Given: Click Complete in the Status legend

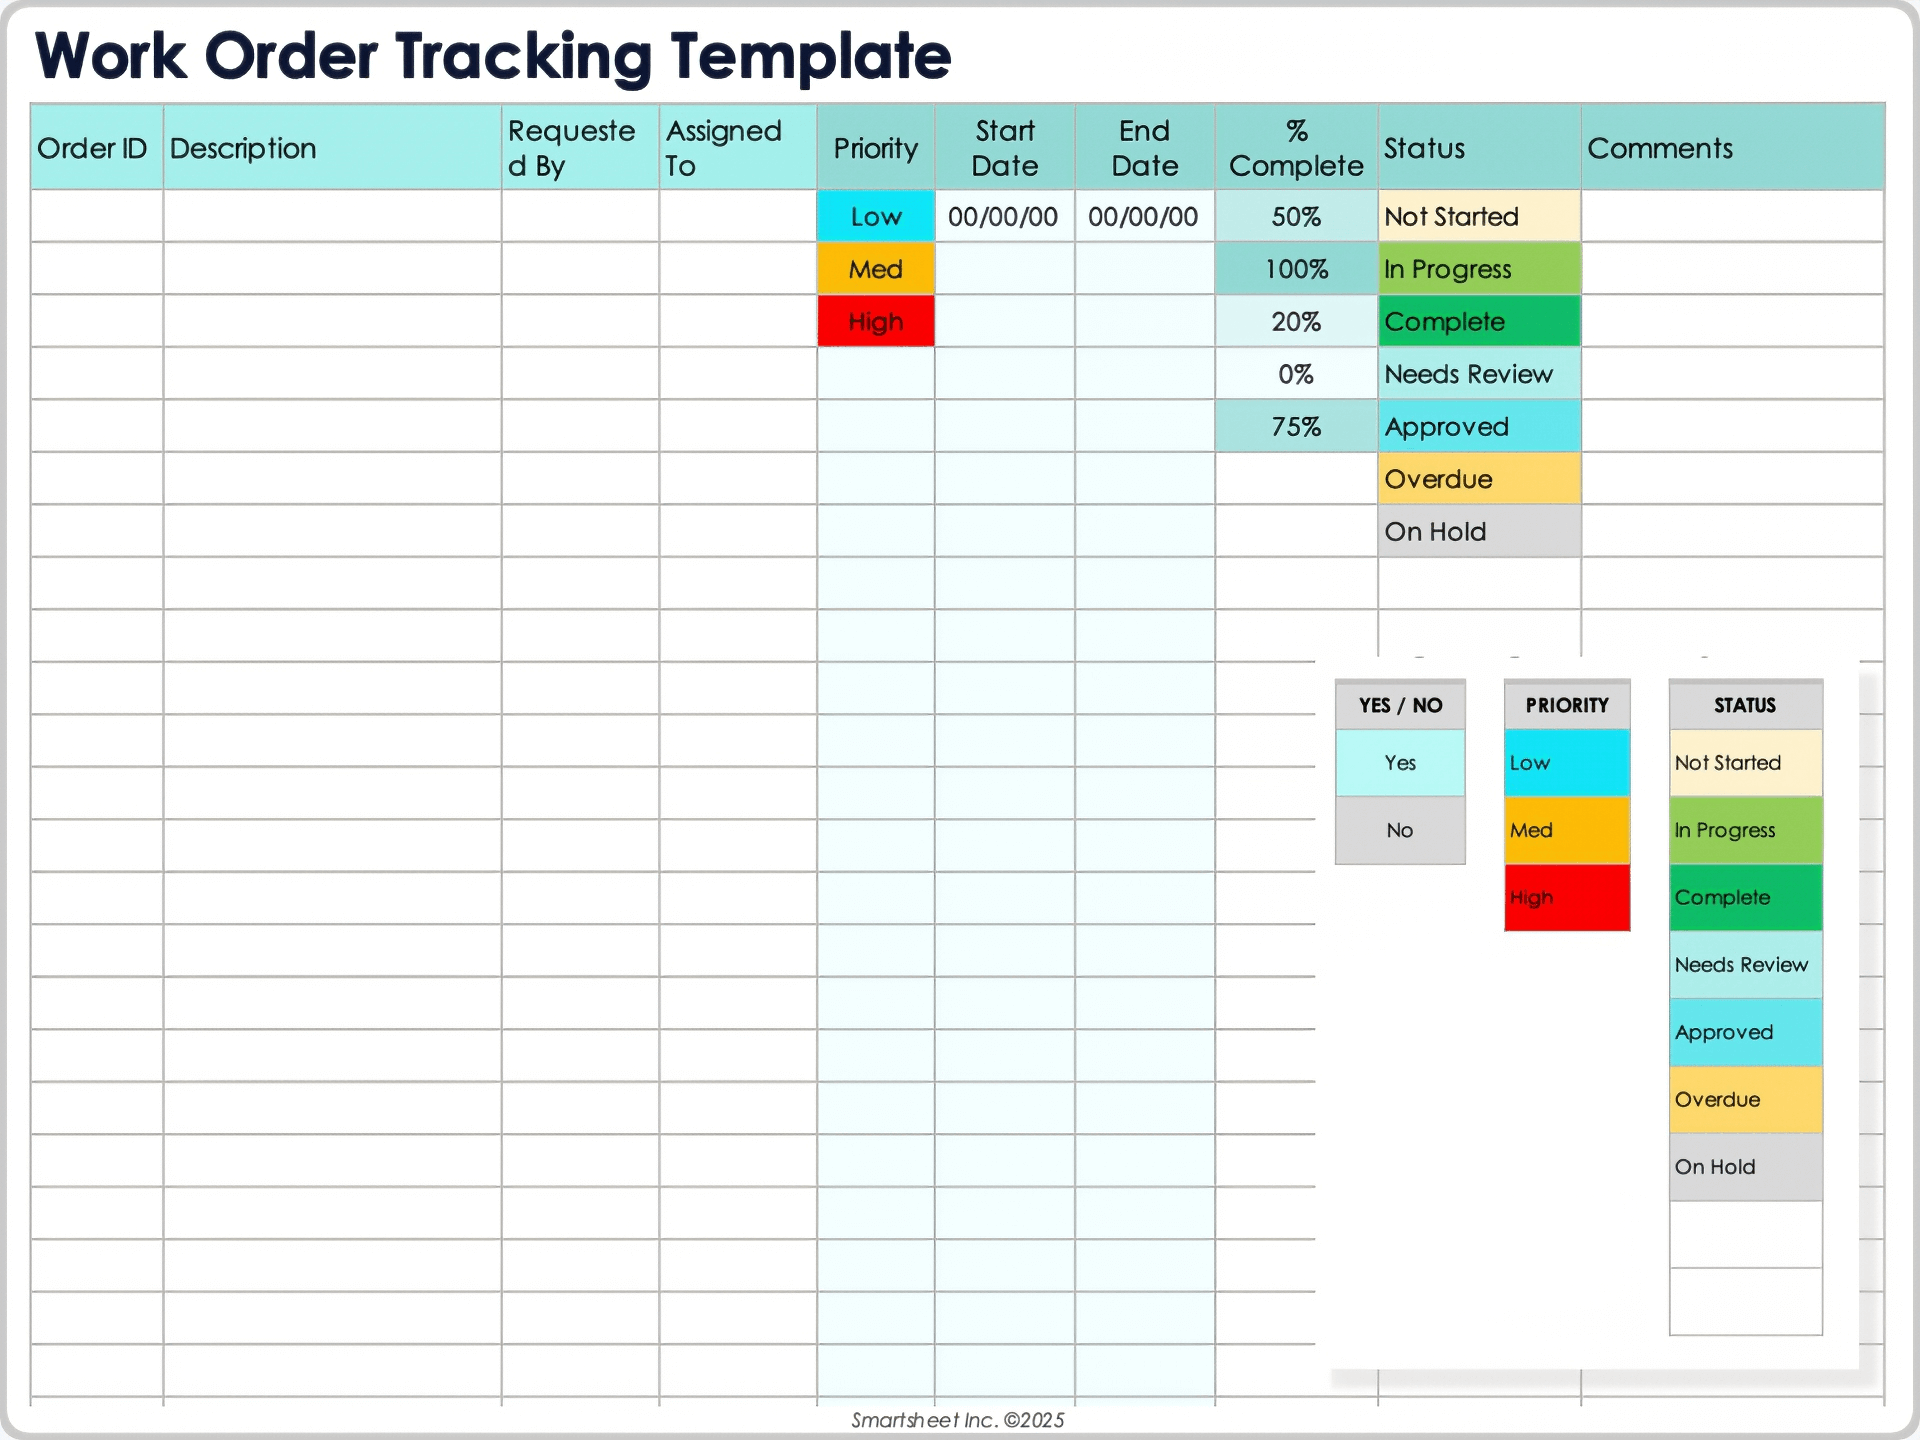Looking at the screenshot, I should coord(1746,897).
